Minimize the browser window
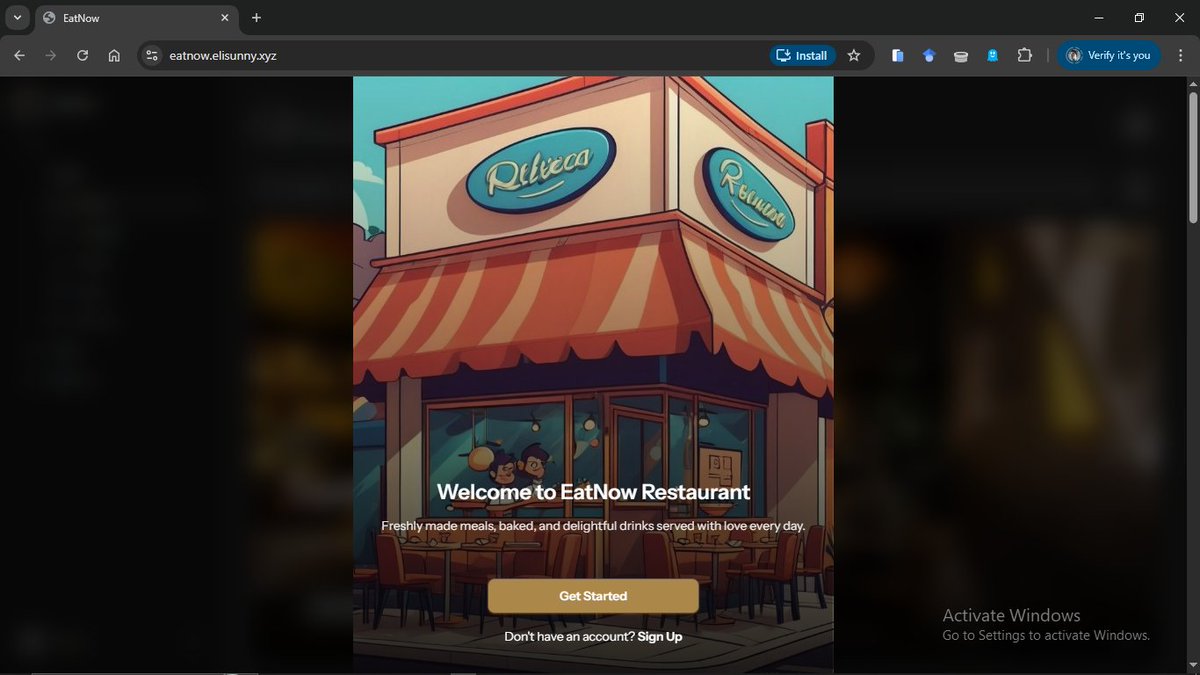 [x=1099, y=18]
